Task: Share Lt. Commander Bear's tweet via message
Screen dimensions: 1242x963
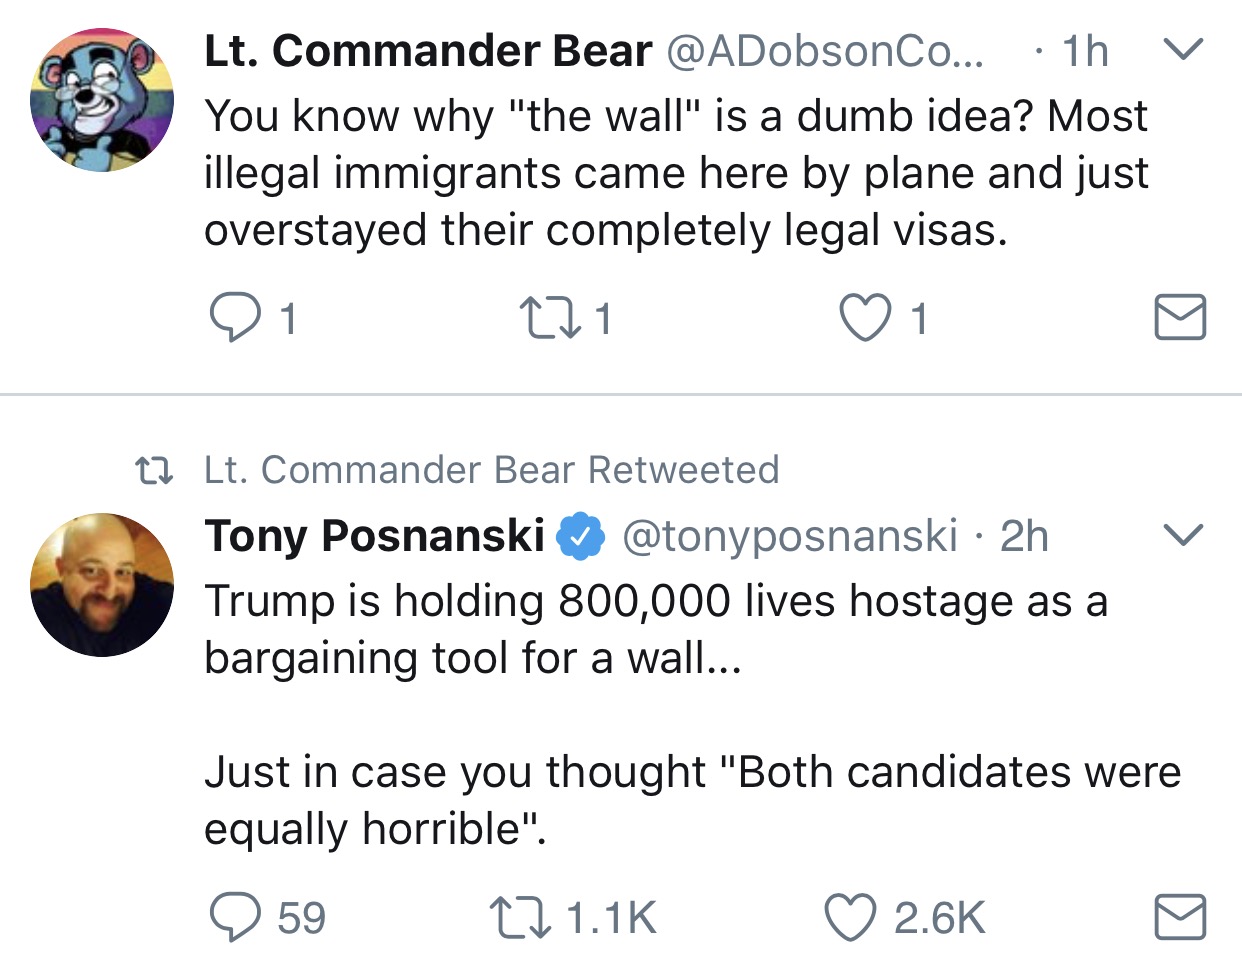Action: 1180,317
